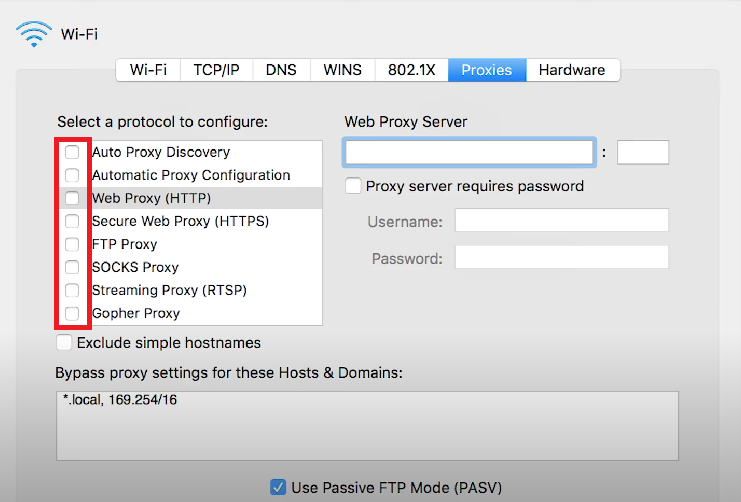The height and width of the screenshot is (502, 741).
Task: Select Secure Web Proxy (HTTPS) row label
Action: 180,221
